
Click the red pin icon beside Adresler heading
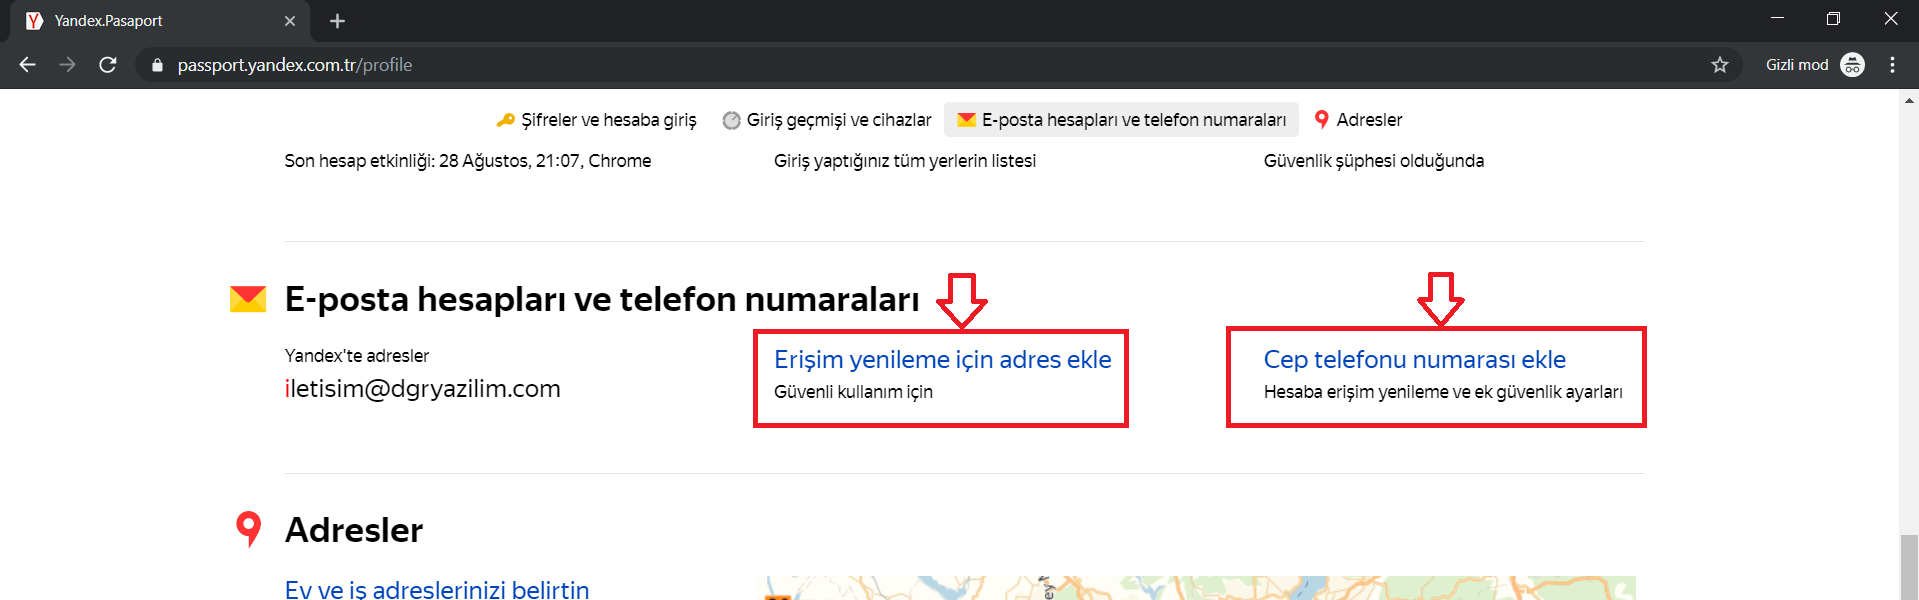[x=248, y=529]
